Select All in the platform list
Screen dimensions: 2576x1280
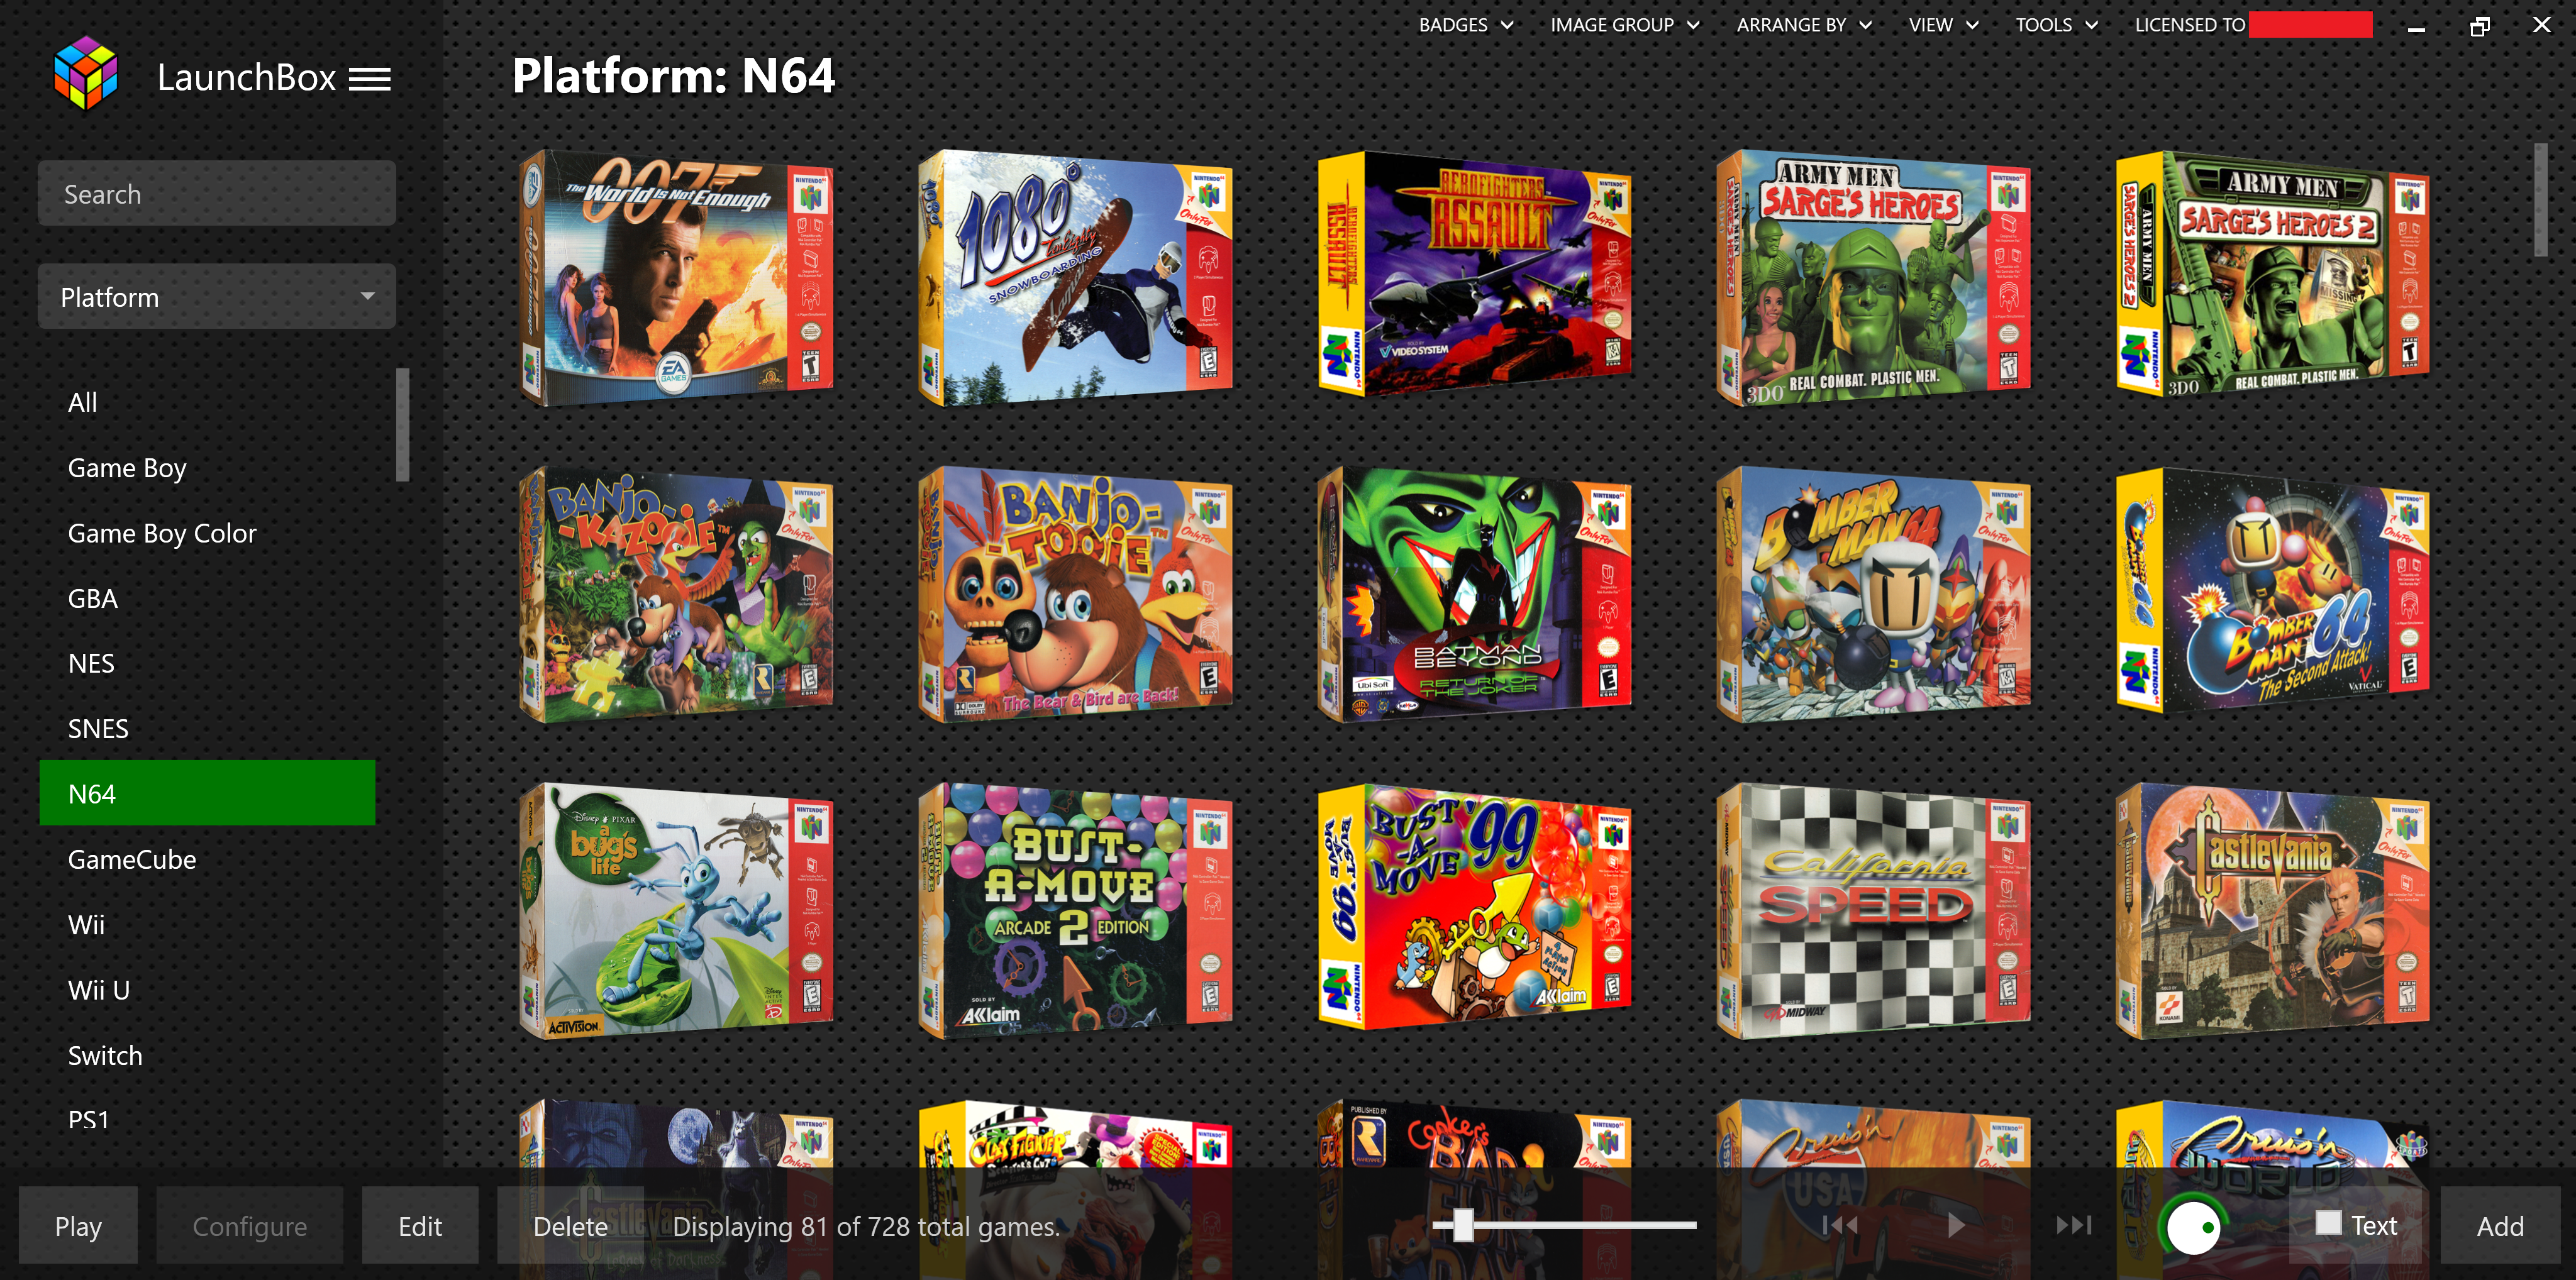[207, 402]
